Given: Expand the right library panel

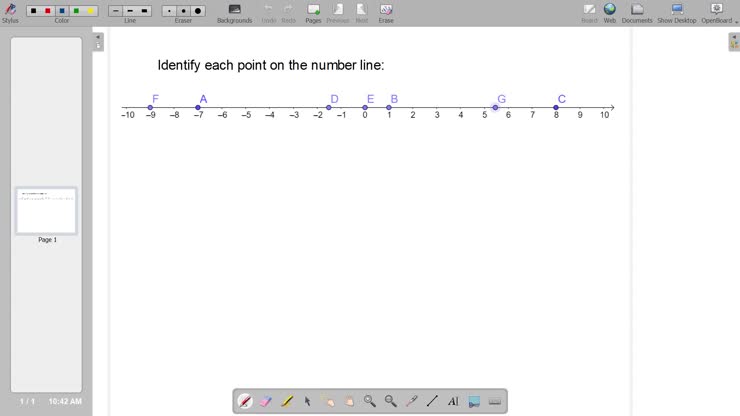Looking at the screenshot, I should [x=734, y=42].
